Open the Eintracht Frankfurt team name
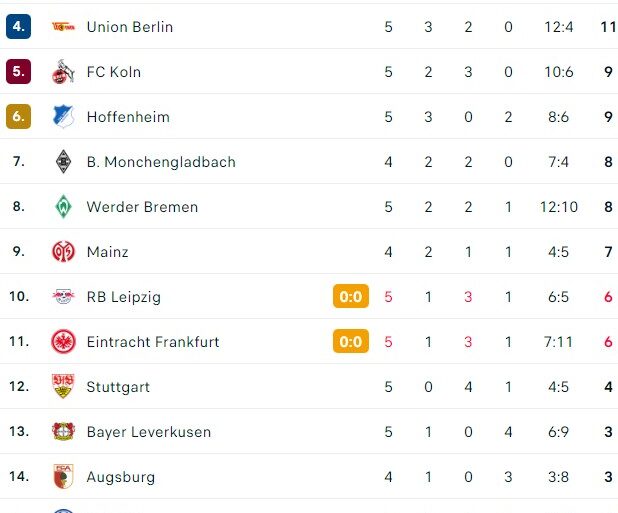The width and height of the screenshot is (618, 513). click(x=153, y=342)
